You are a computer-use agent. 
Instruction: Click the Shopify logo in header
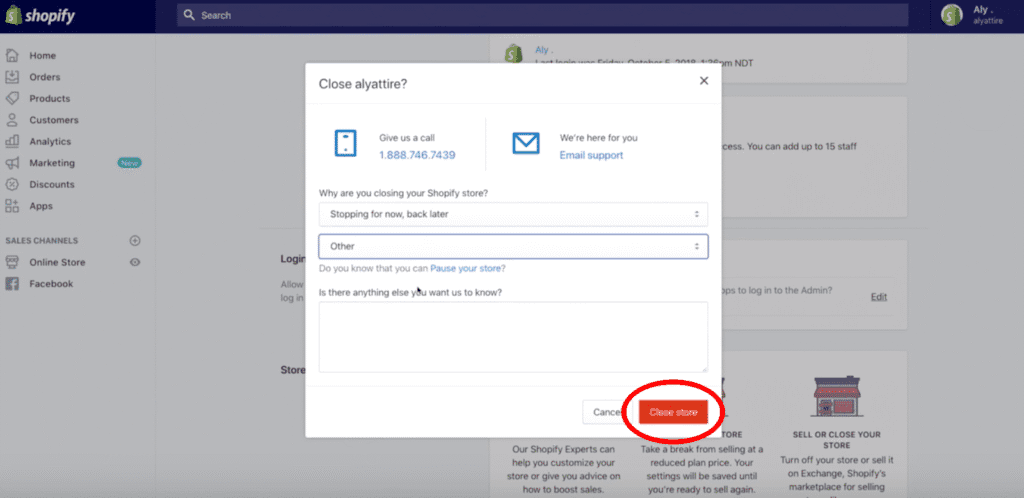pyautogui.click(x=39, y=16)
